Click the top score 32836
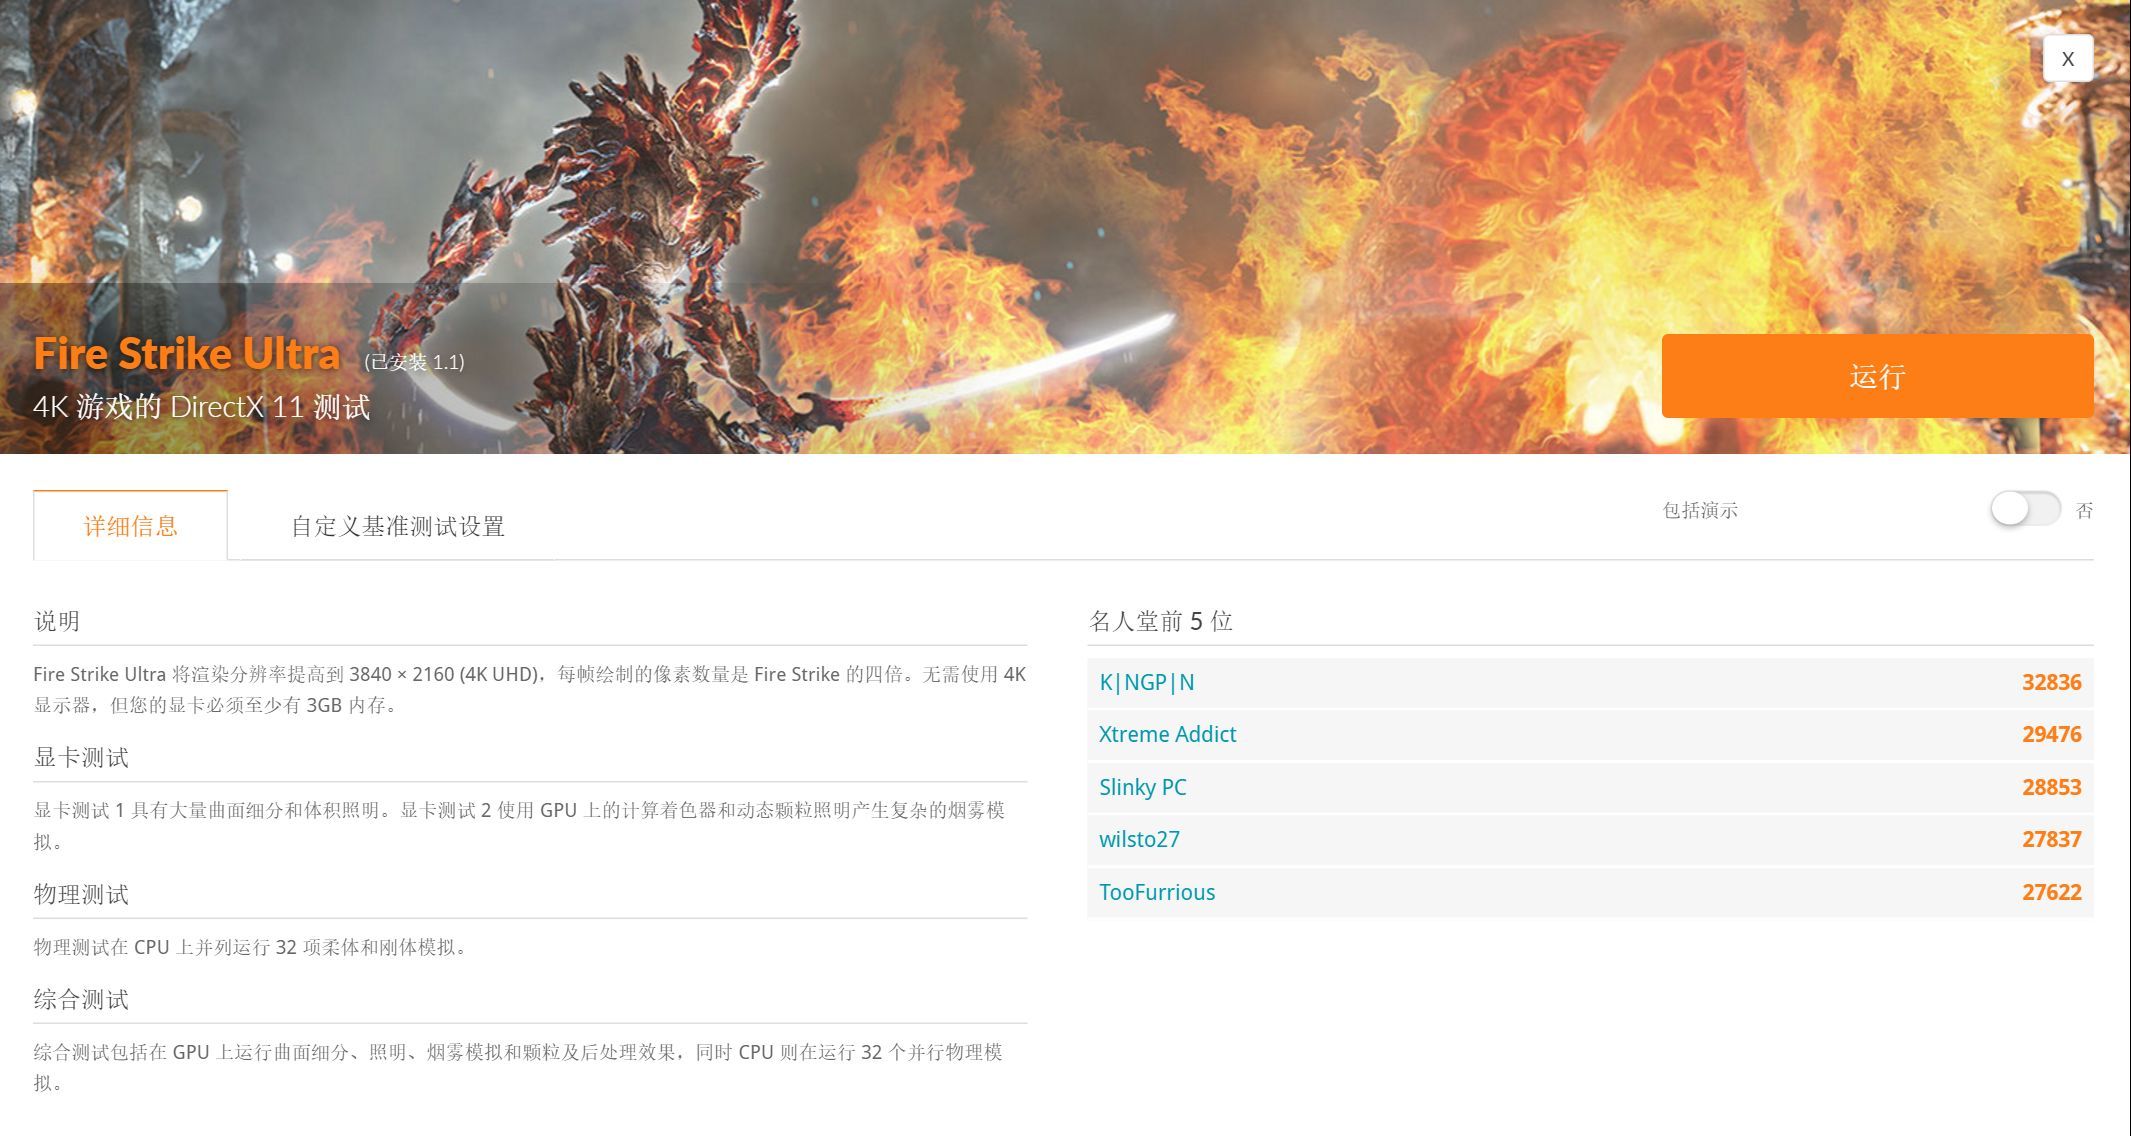Image resolution: width=2131 pixels, height=1136 pixels. click(2051, 682)
